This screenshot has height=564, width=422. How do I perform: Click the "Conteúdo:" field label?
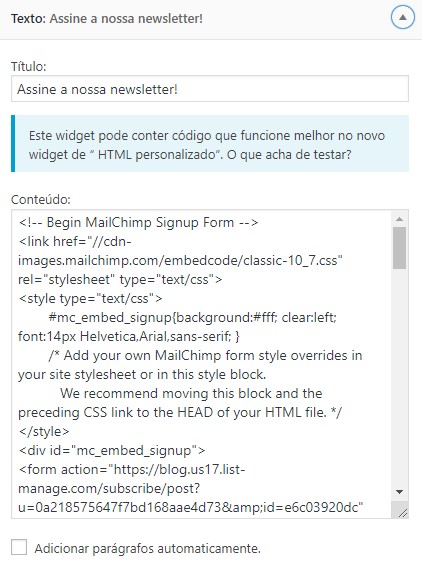tap(41, 200)
